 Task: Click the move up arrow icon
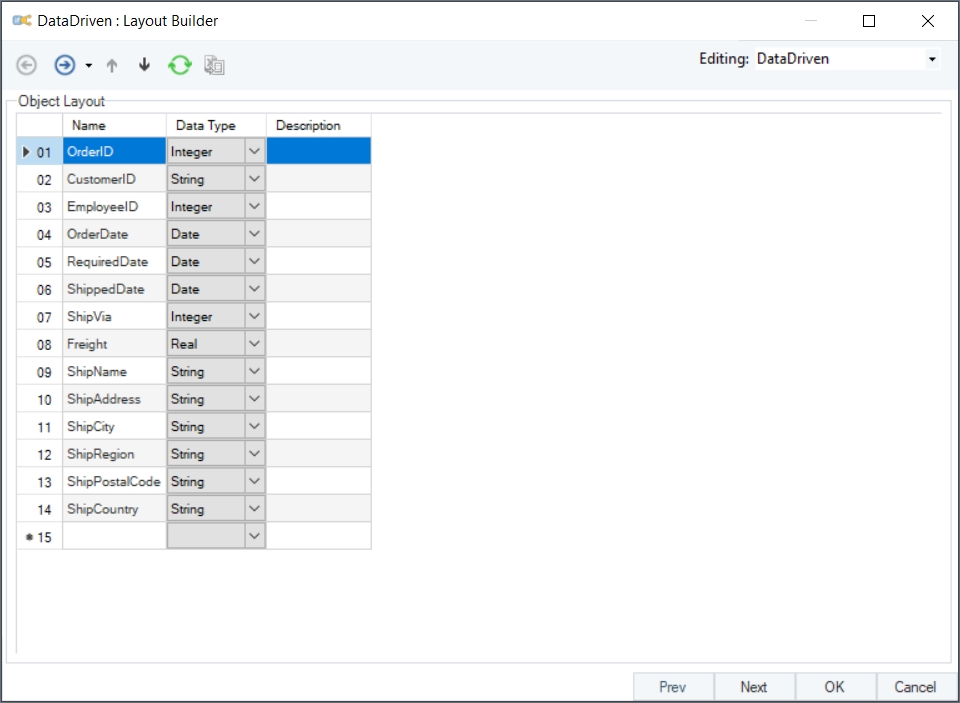(x=112, y=65)
